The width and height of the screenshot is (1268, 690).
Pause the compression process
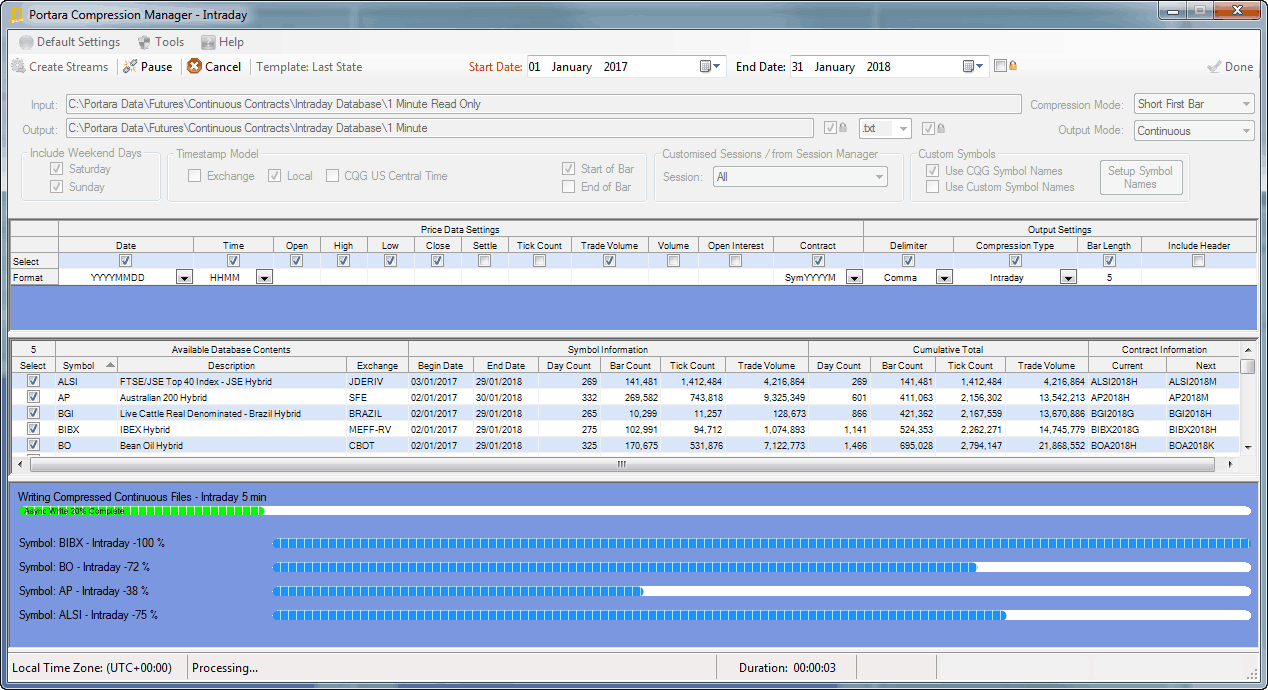148,67
